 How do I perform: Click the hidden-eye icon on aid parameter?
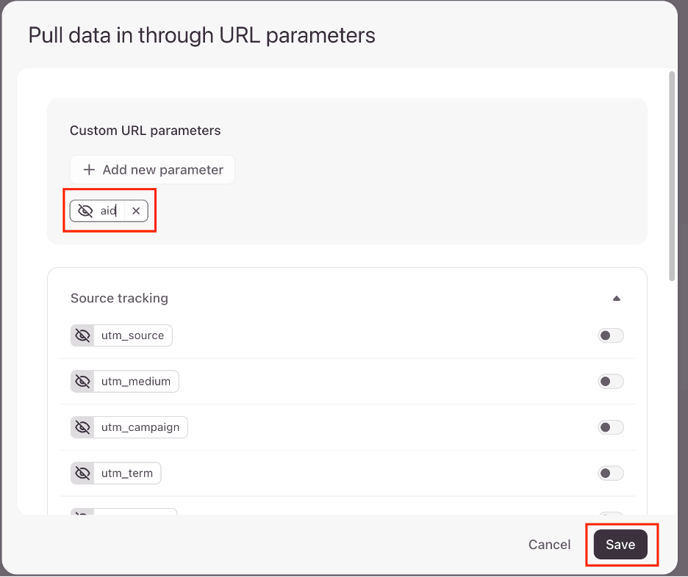coord(85,211)
